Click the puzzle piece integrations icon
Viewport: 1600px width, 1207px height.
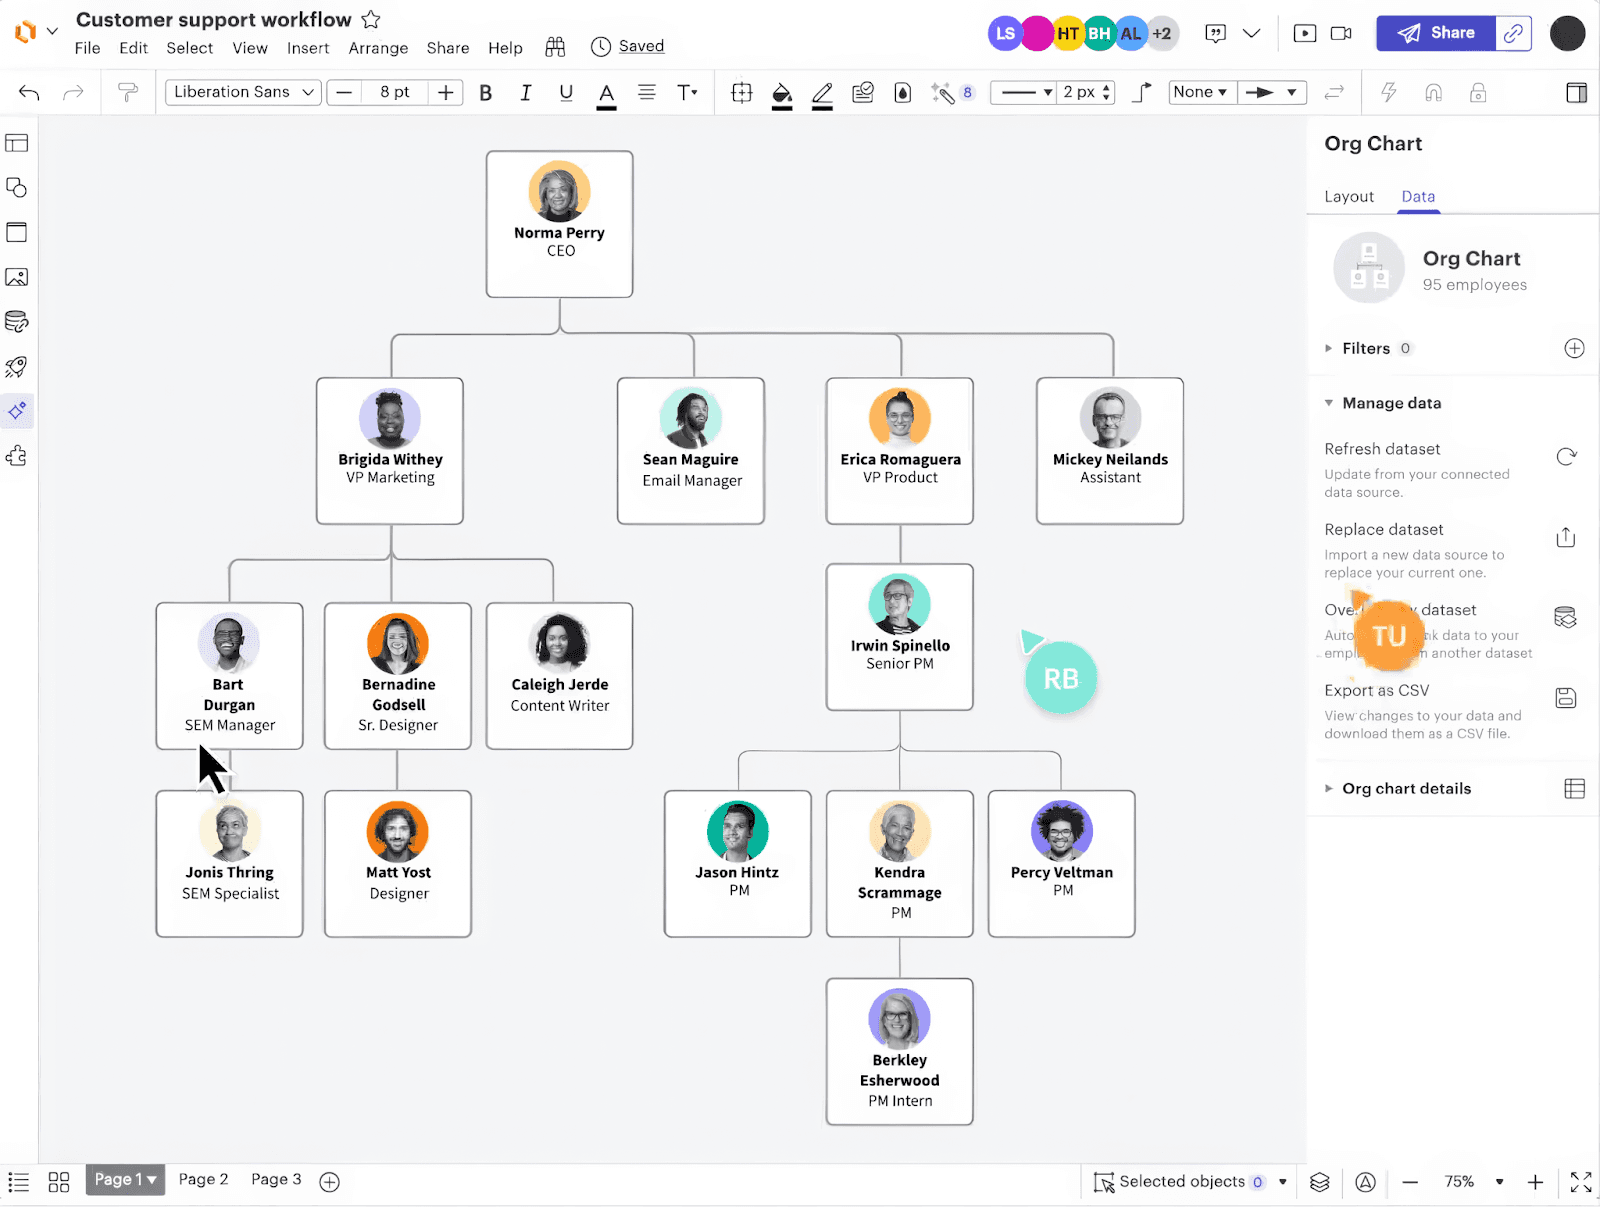coord(17,456)
